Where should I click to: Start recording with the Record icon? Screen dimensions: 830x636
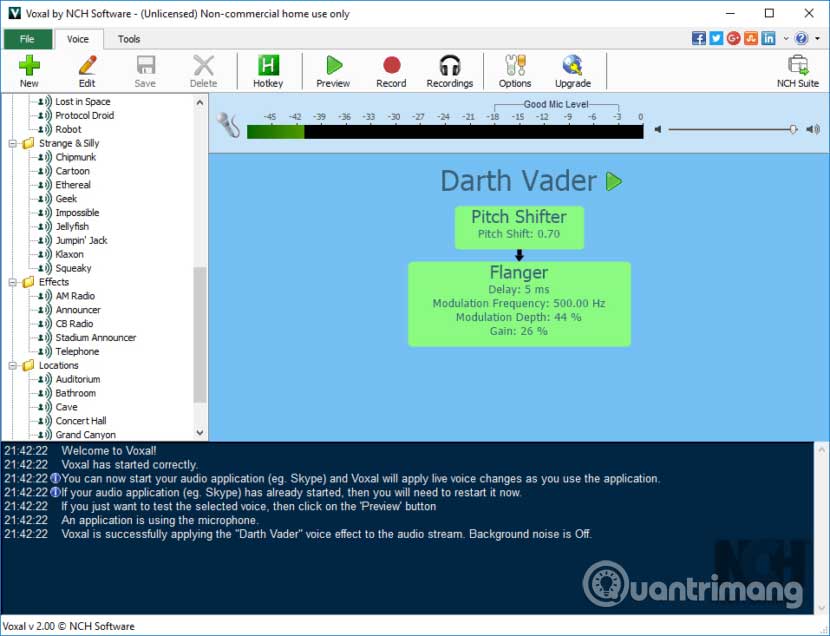click(x=391, y=70)
